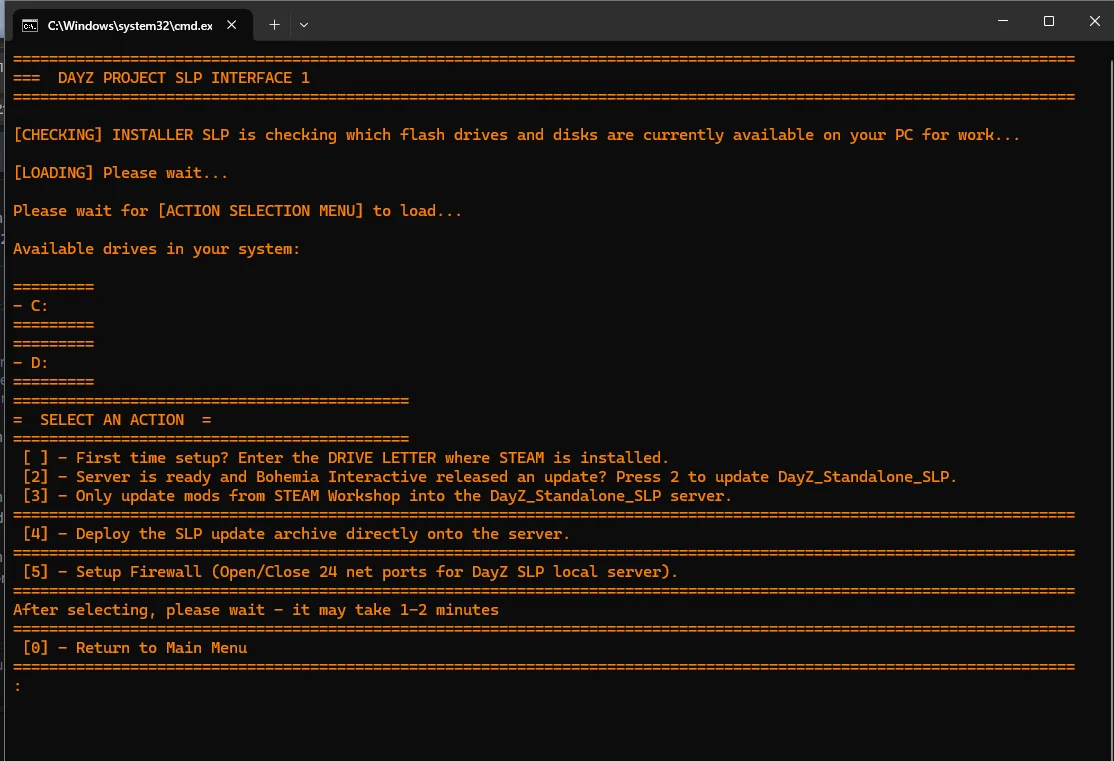The height and width of the screenshot is (761, 1114).
Task: Click the 'SELECT AN ACTION' heading
Action: point(112,420)
